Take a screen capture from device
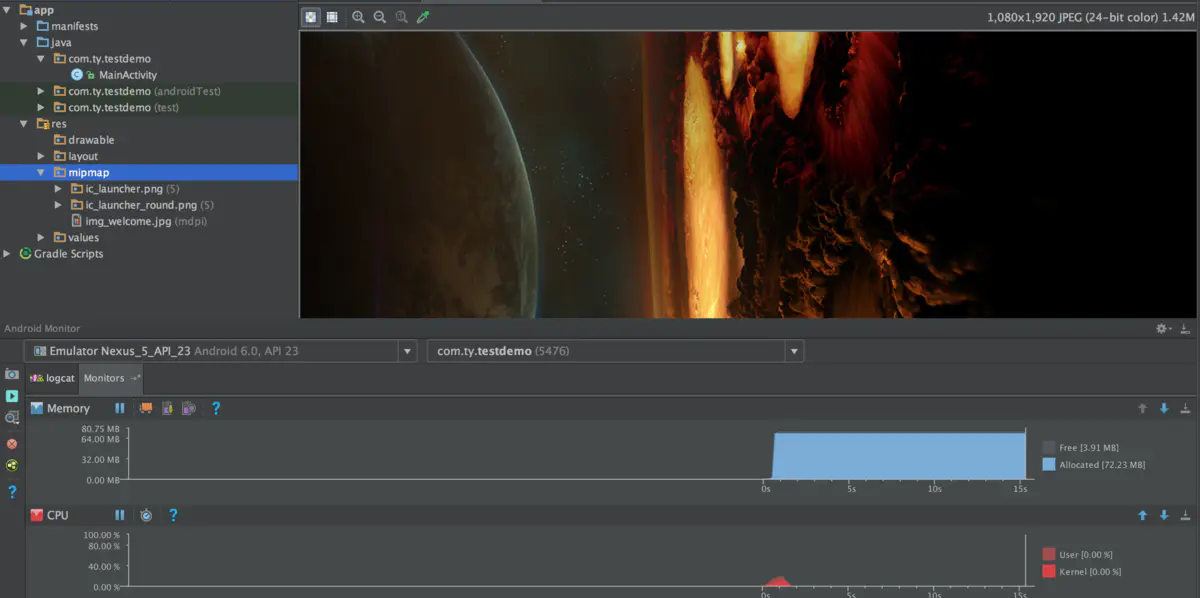The height and width of the screenshot is (598, 1200). pos(12,374)
